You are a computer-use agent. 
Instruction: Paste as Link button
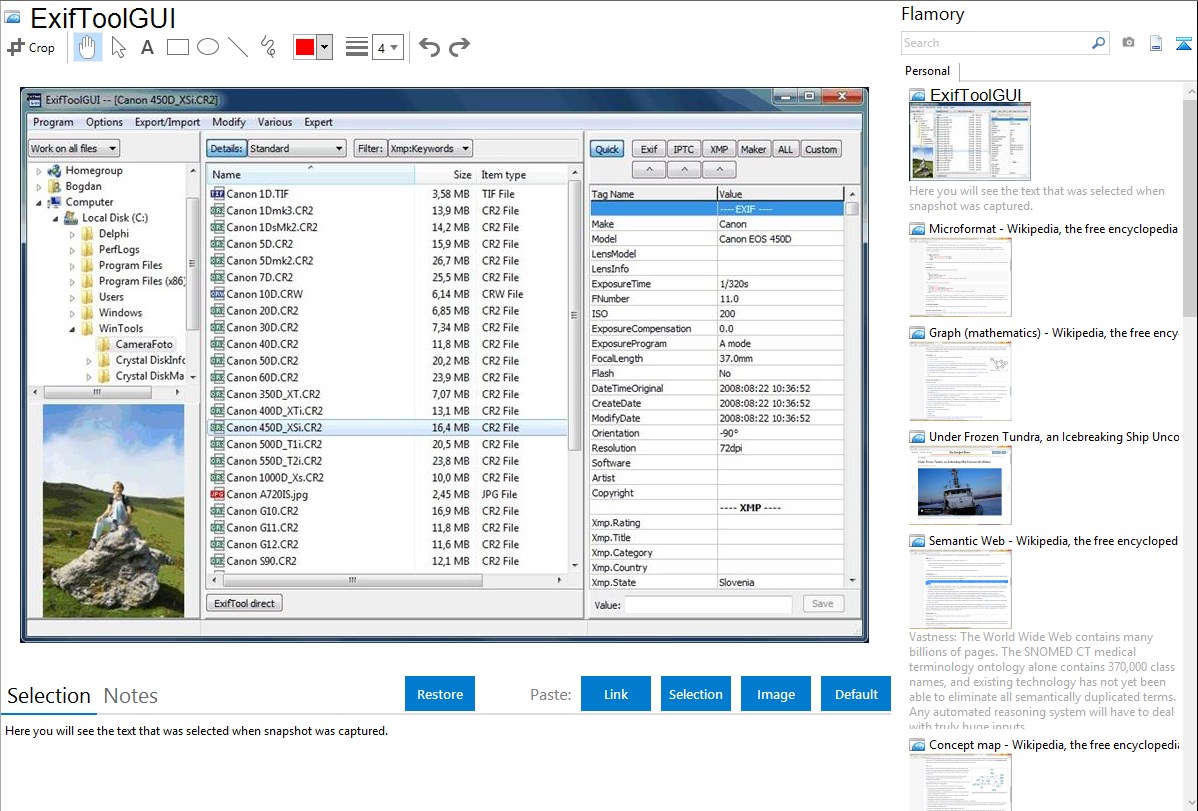(616, 694)
